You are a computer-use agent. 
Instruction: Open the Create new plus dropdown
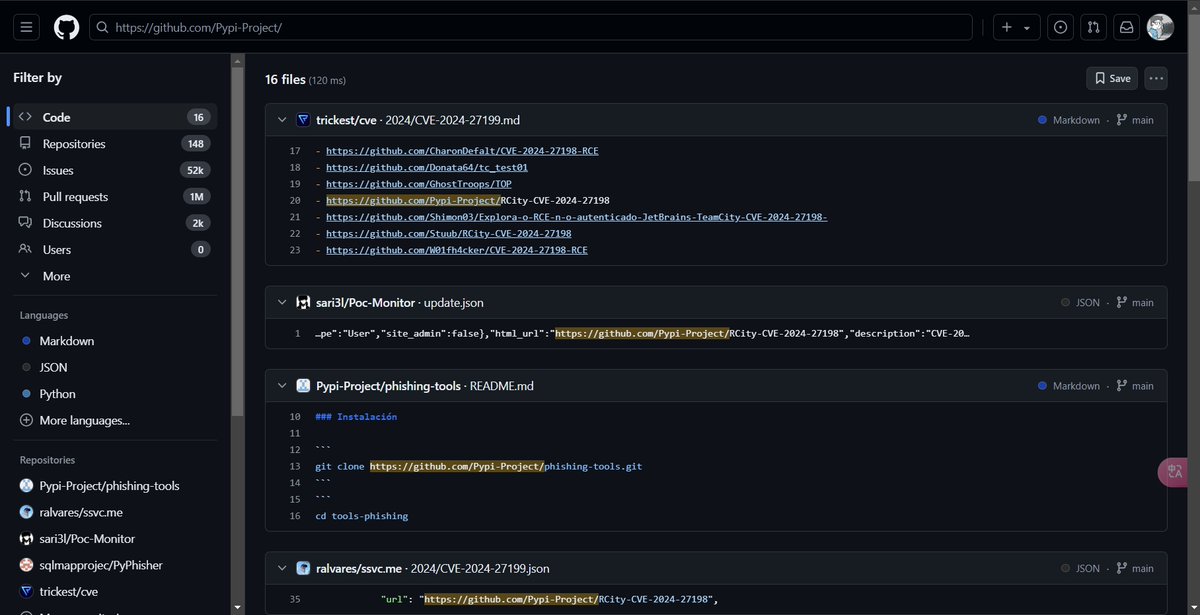1016,27
